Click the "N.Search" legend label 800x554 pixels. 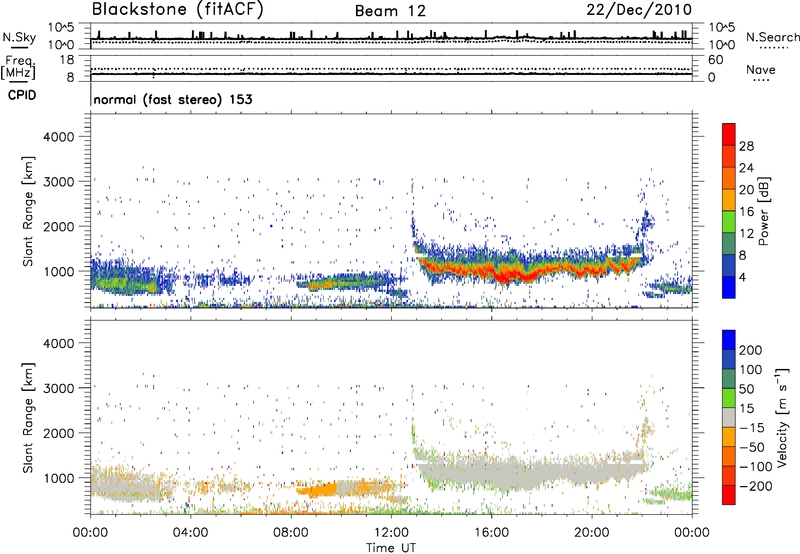click(x=772, y=37)
